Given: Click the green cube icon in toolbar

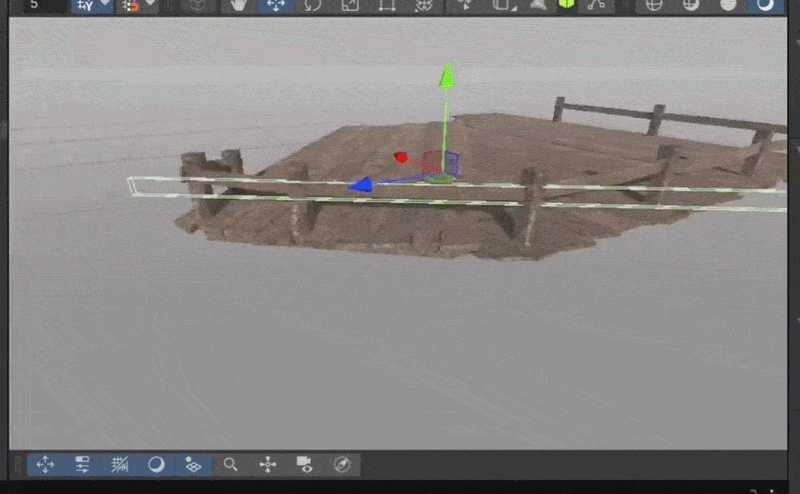Looking at the screenshot, I should [566, 5].
